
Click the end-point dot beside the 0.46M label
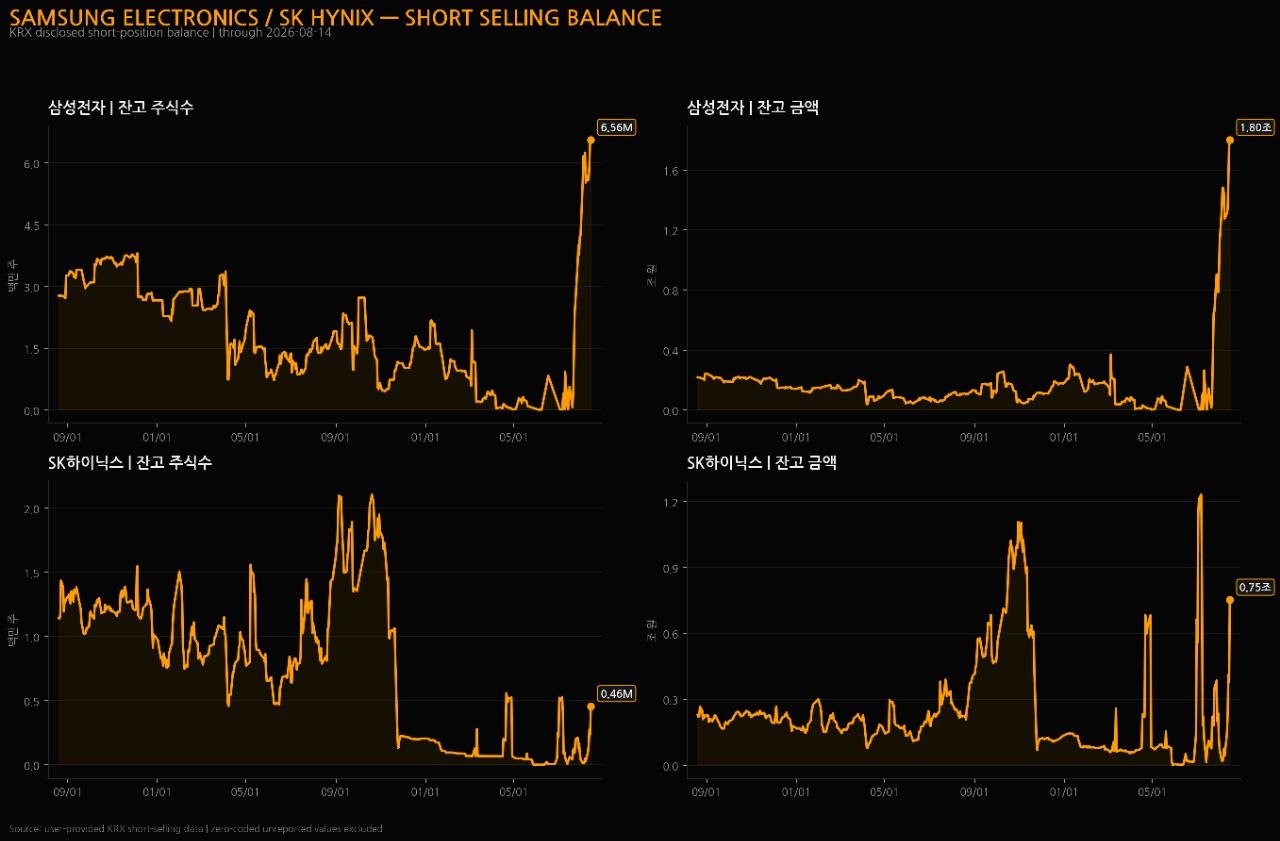(591, 706)
